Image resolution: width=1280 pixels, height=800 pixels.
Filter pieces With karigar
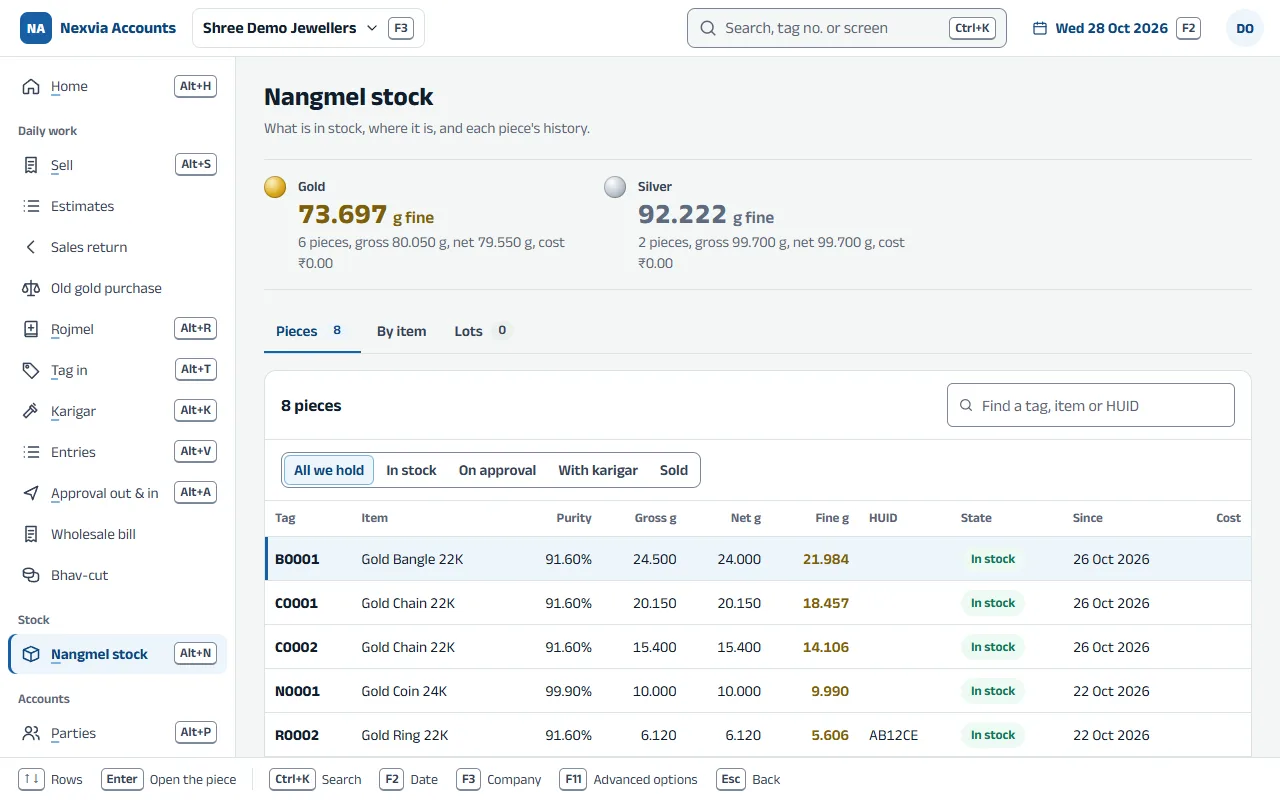tap(598, 470)
